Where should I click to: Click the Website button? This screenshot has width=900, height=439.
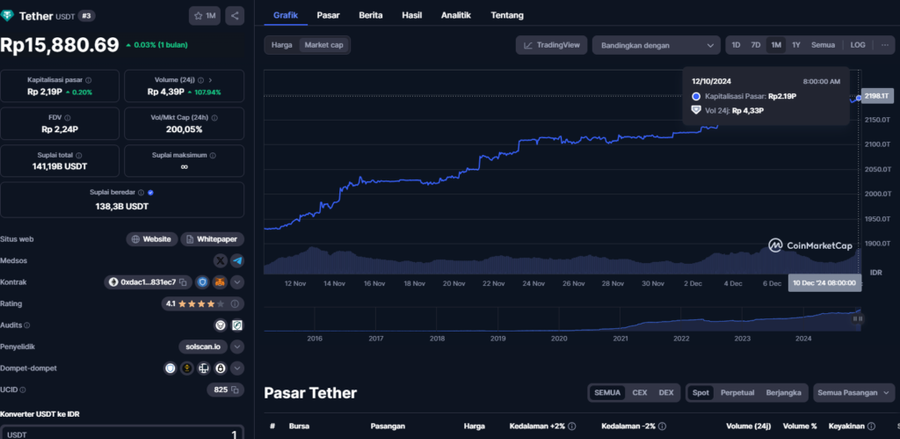[x=152, y=239]
